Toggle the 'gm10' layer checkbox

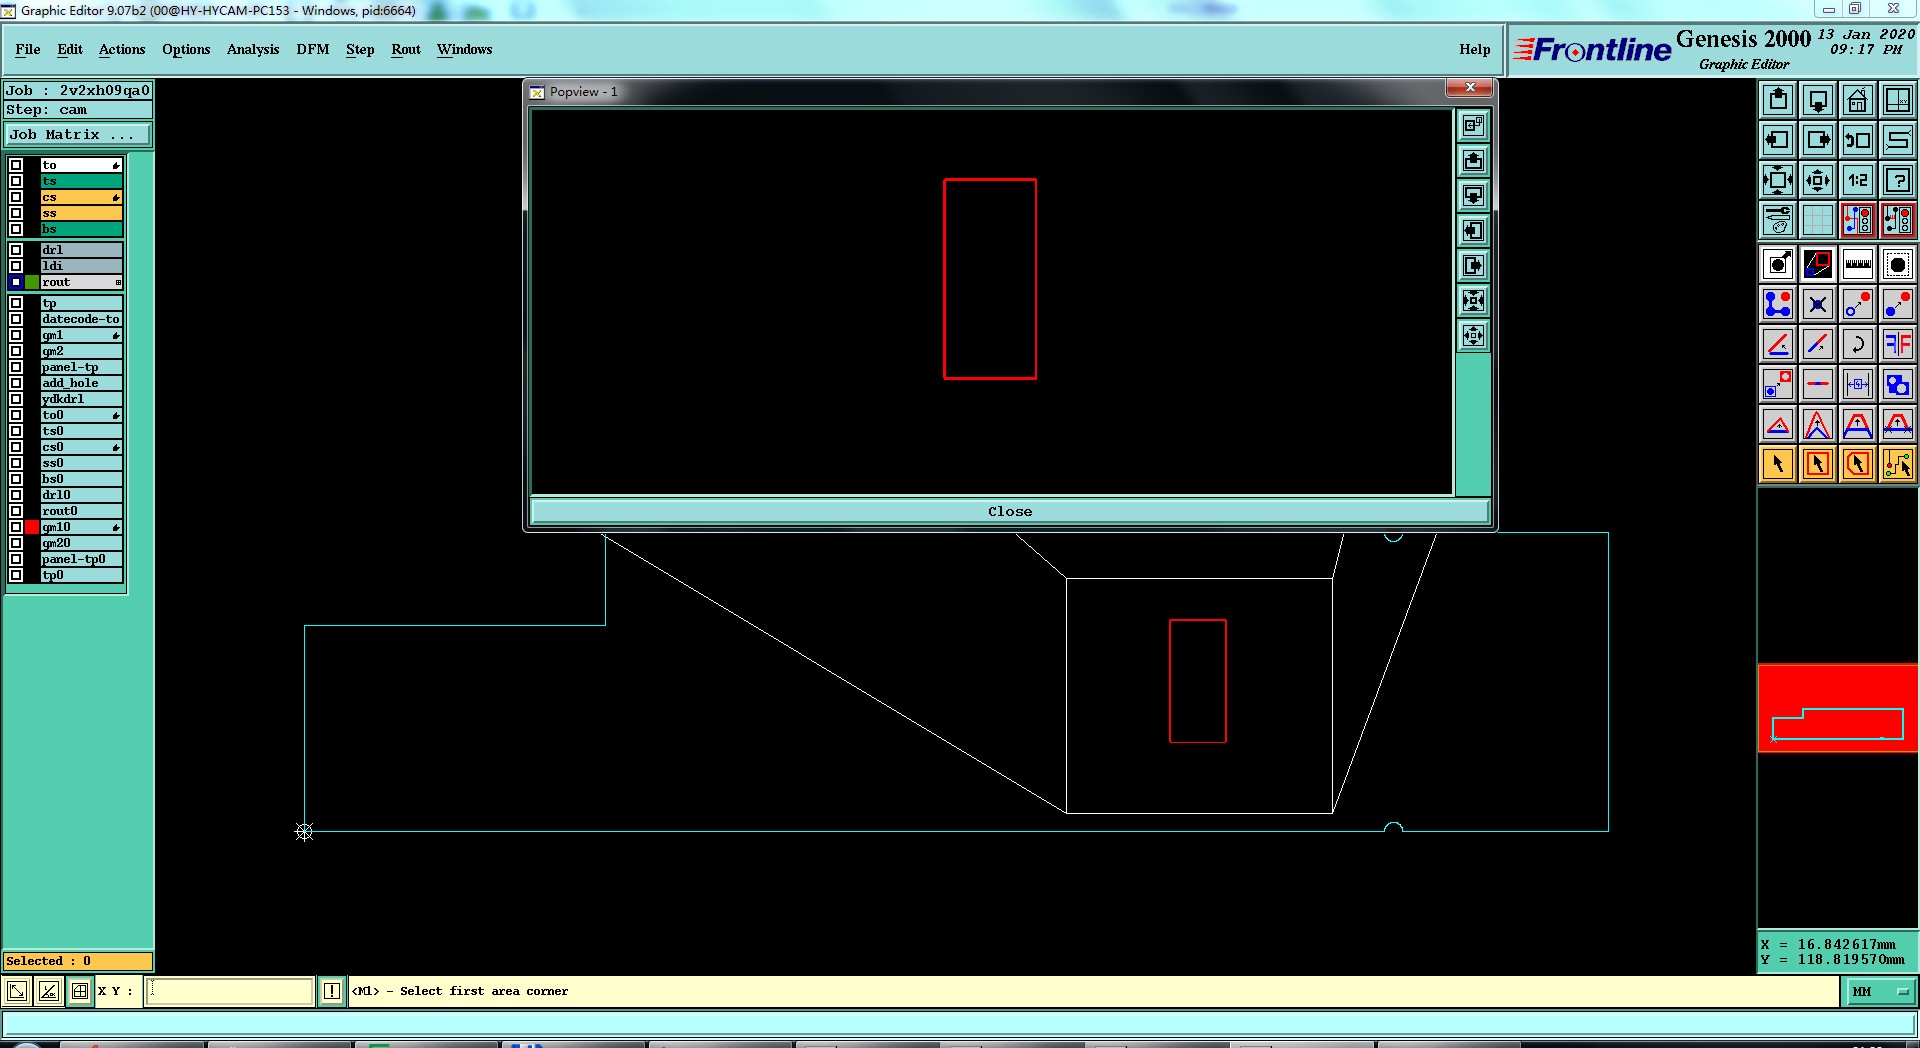pyautogui.click(x=16, y=527)
